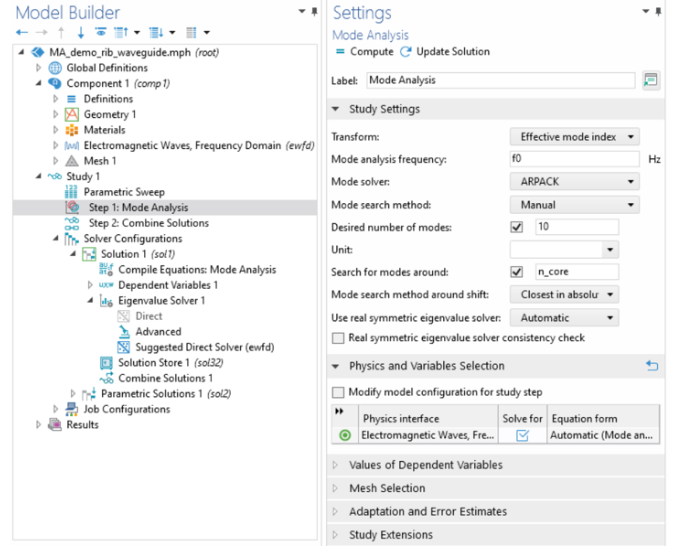
Task: Click the Step 2 Combine Solutions icon
Action: point(72,223)
